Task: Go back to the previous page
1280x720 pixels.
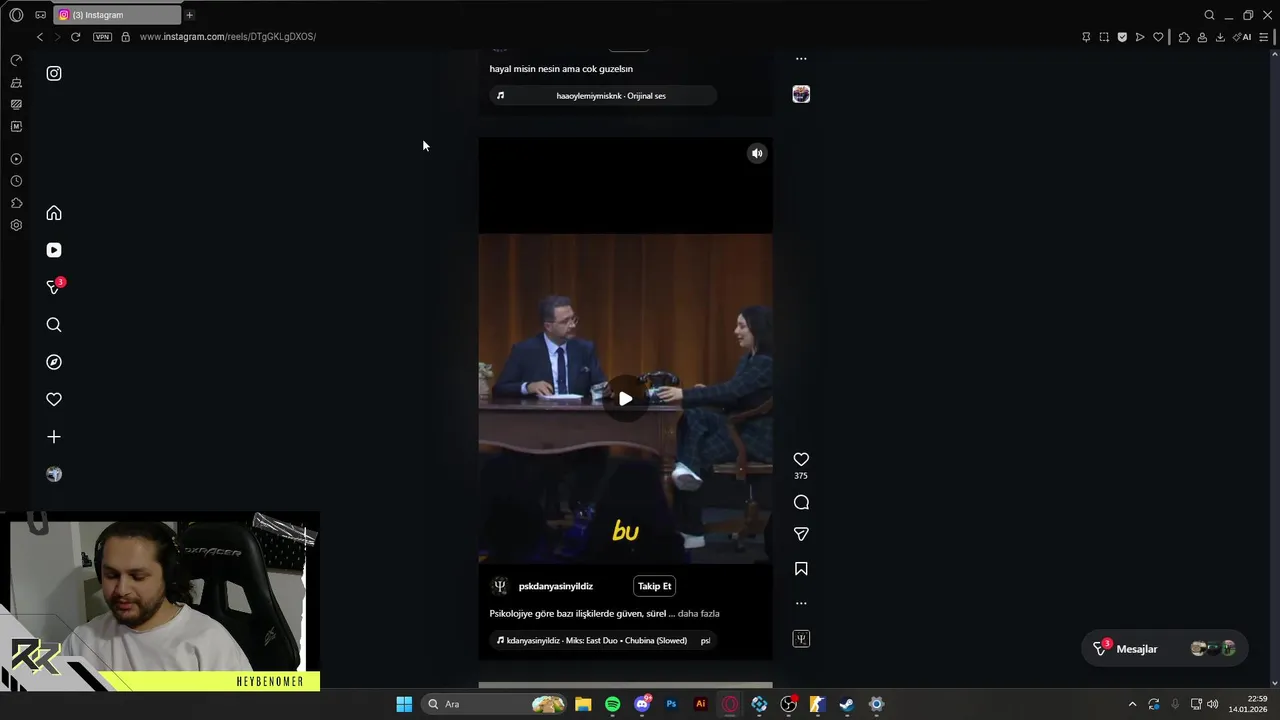Action: pyautogui.click(x=40, y=37)
